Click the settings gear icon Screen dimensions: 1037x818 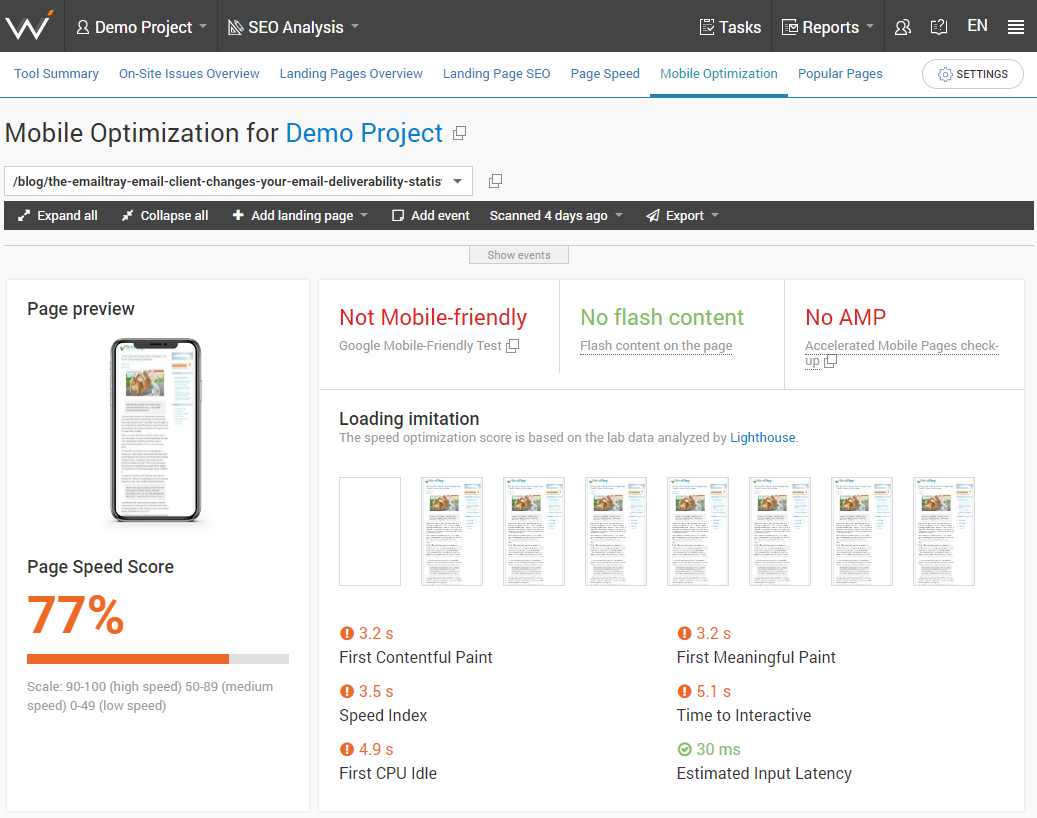[x=945, y=74]
